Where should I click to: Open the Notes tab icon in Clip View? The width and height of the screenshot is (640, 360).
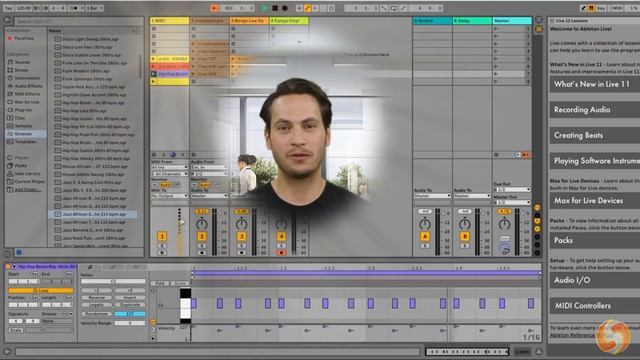pos(90,267)
